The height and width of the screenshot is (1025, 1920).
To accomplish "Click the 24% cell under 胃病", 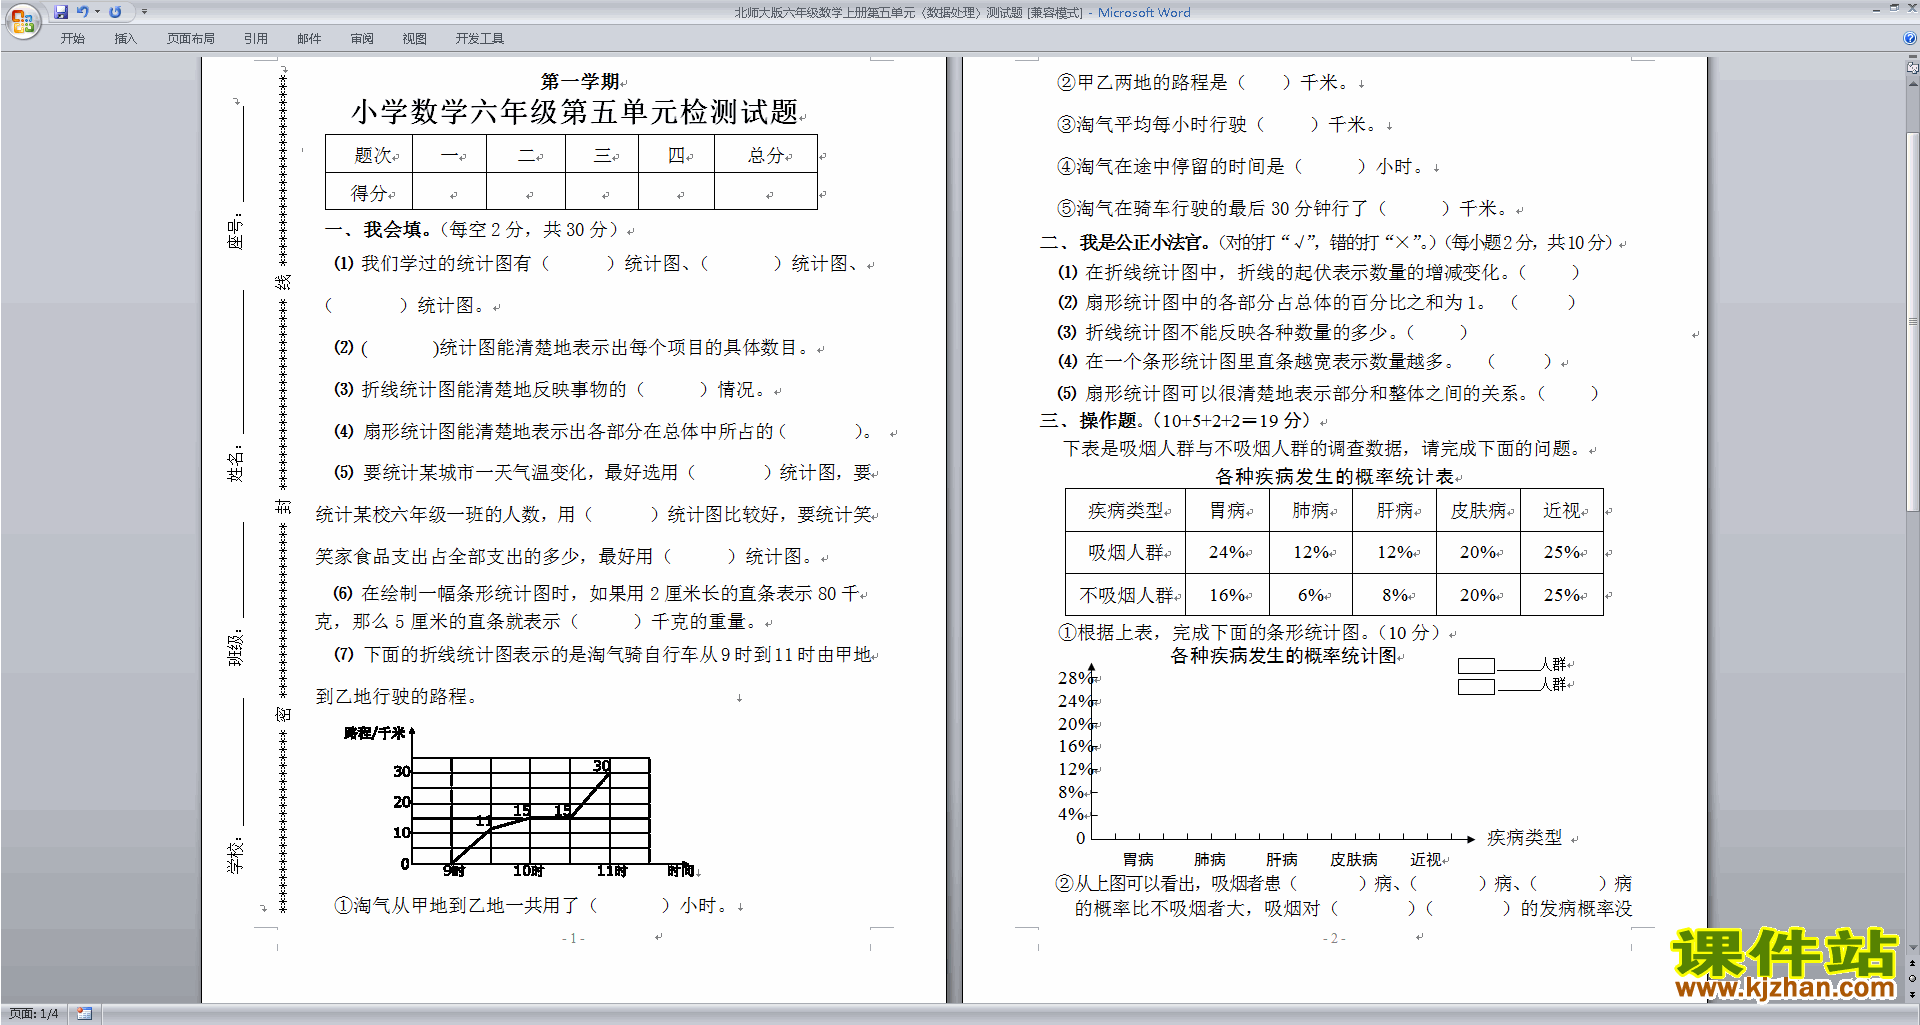I will coord(1227,552).
